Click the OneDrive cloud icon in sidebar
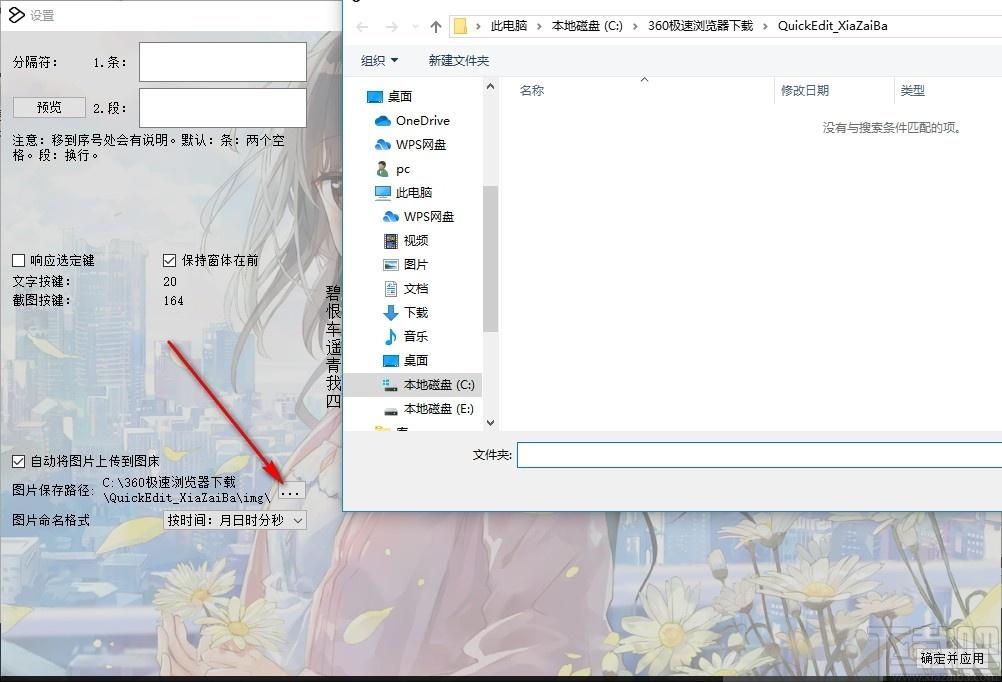The height and width of the screenshot is (682, 1002). (382, 121)
